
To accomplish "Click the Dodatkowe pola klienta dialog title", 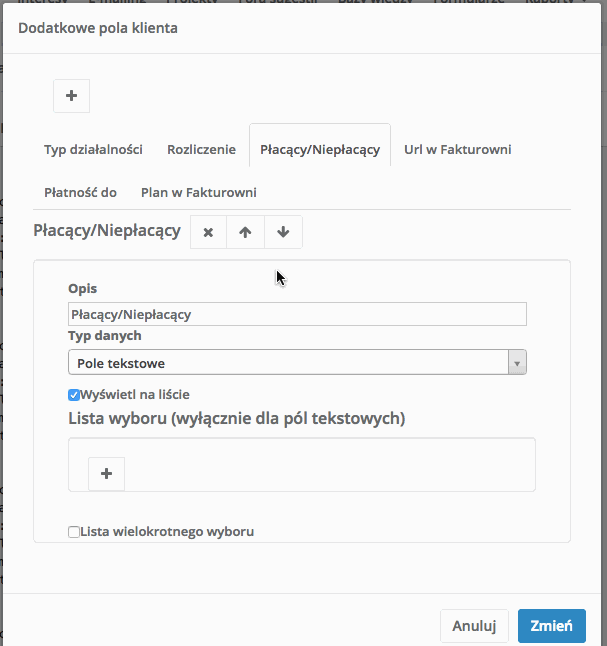I will [x=98, y=28].
